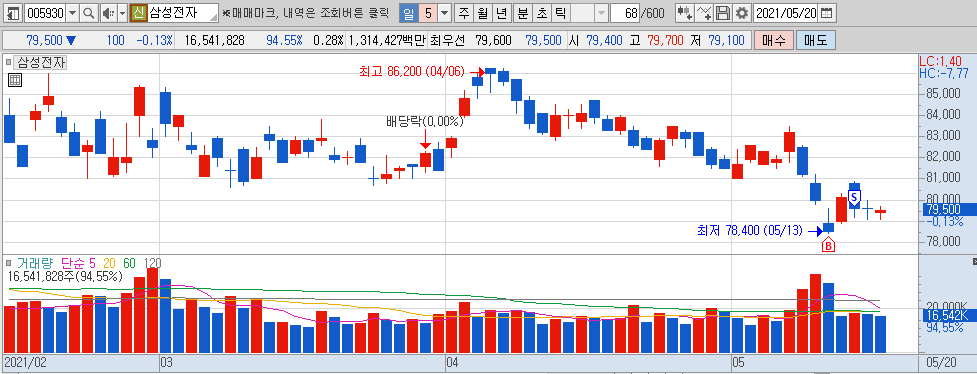The height and width of the screenshot is (374, 977).
Task: Click the volume 16,541,828 value
Action: [214, 41]
